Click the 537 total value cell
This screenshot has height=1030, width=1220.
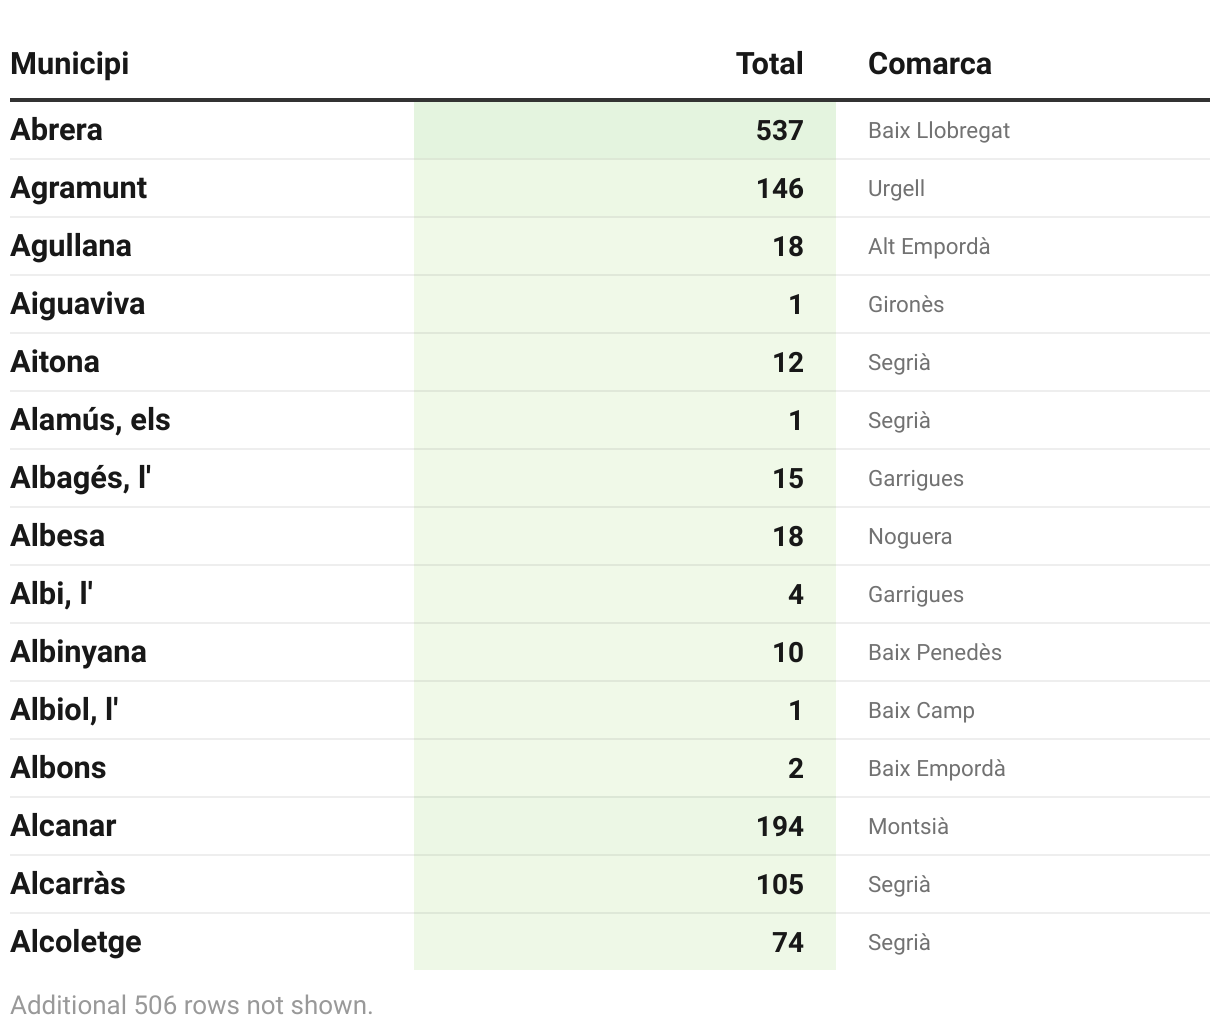[x=779, y=131]
